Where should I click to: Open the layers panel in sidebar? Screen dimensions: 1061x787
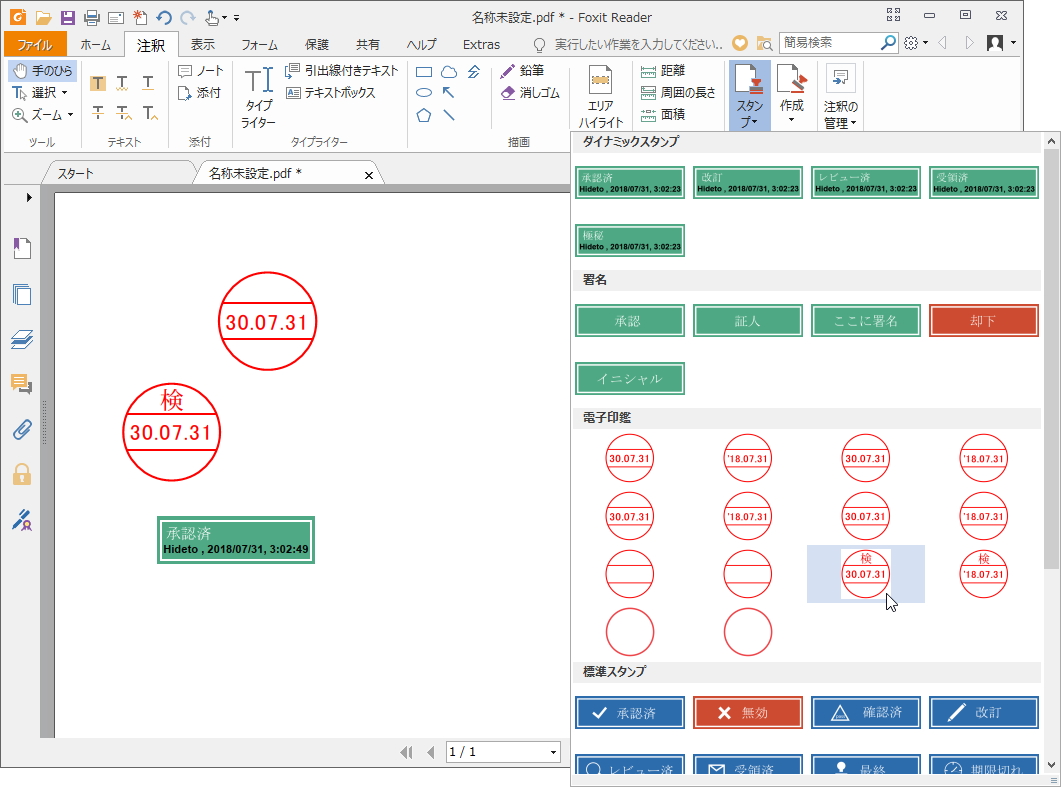[x=22, y=339]
